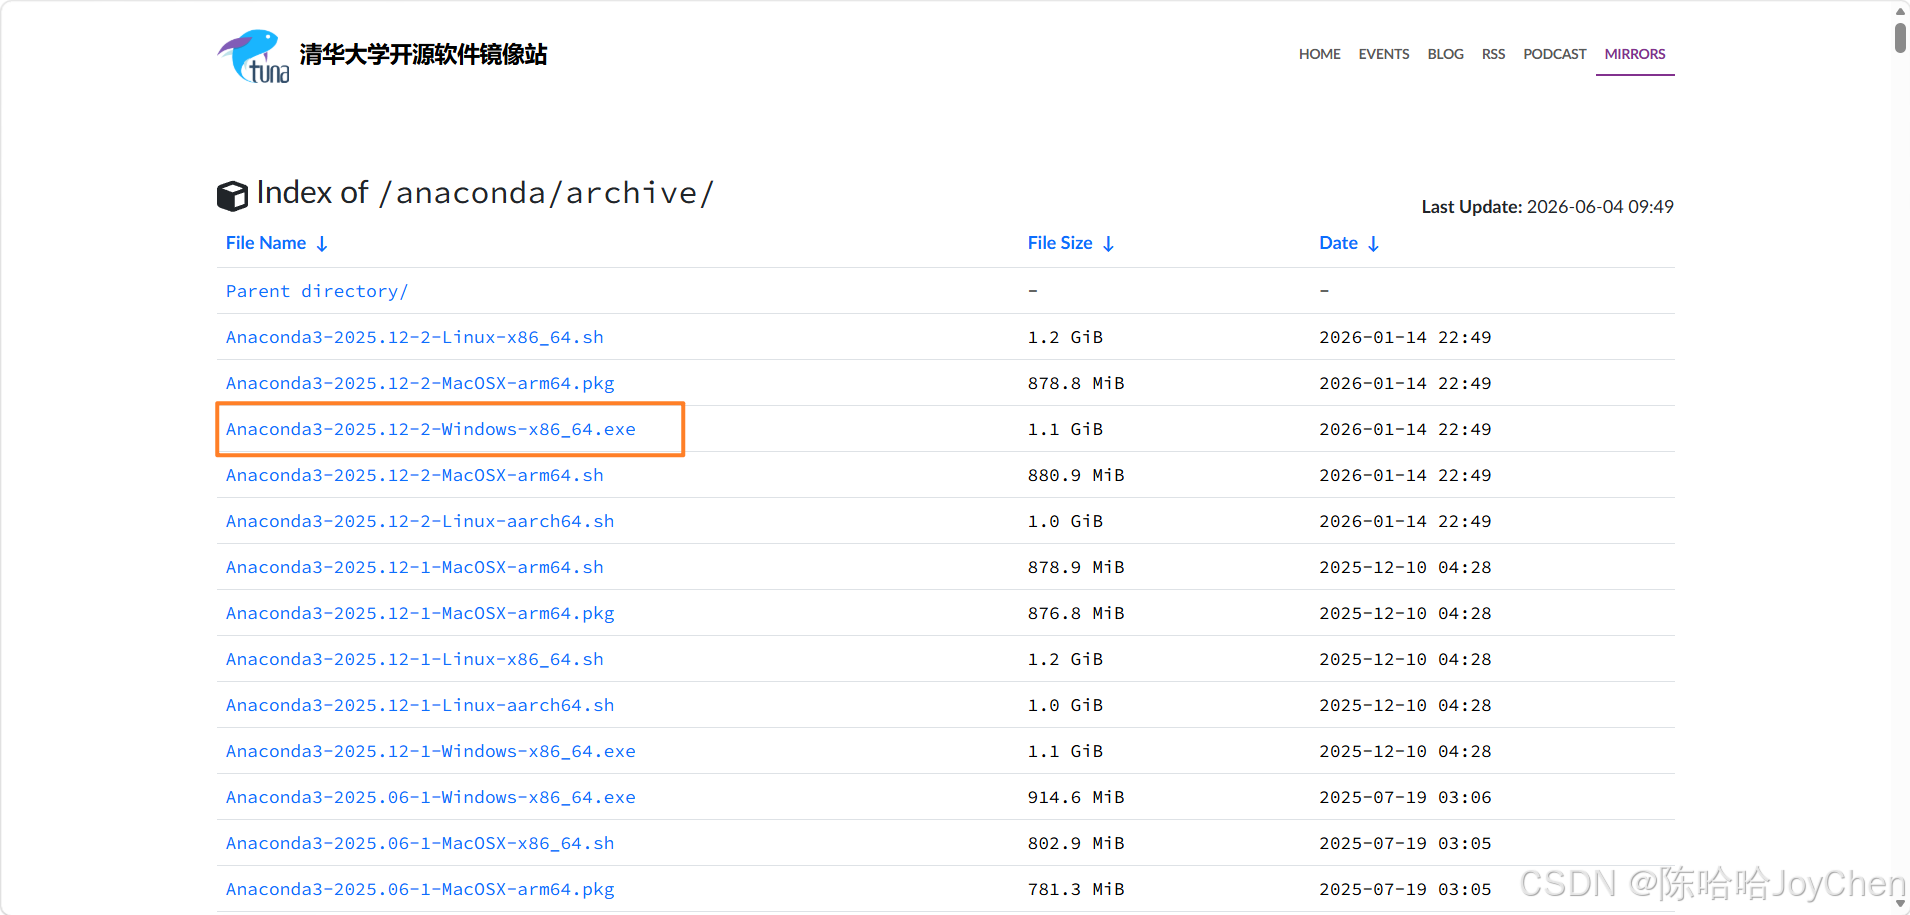Sort by File Size column header
The height and width of the screenshot is (915, 1910).
pyautogui.click(x=1060, y=243)
